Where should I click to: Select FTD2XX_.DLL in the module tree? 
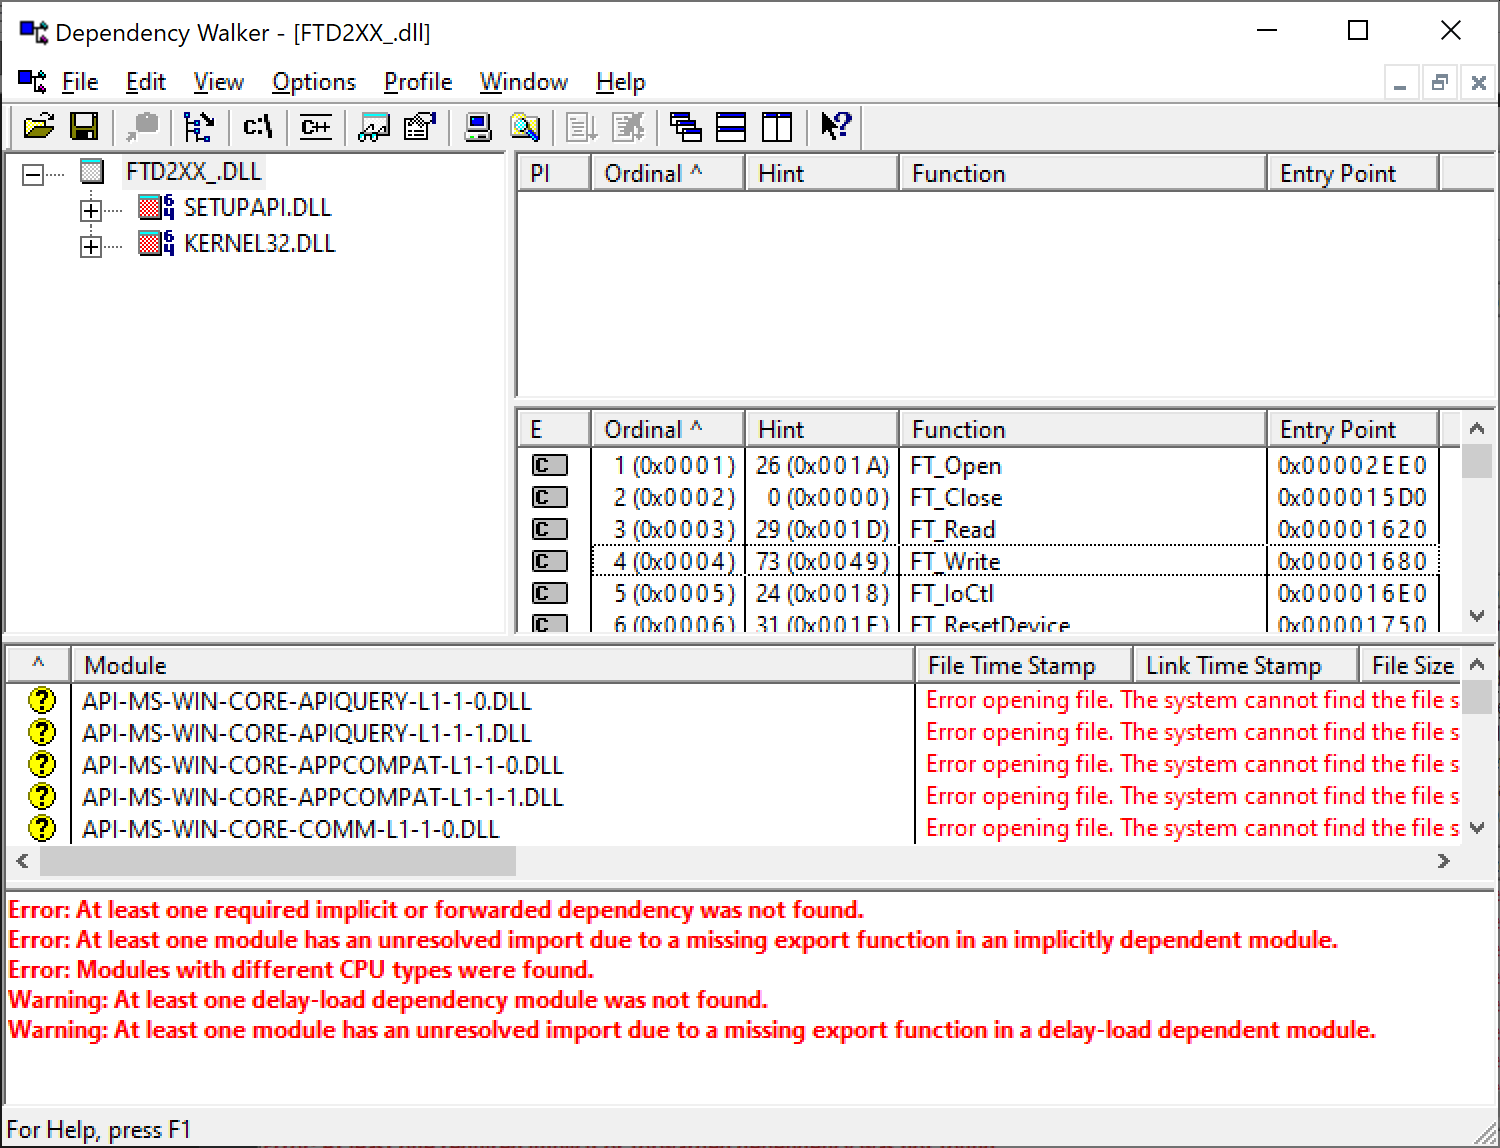[x=194, y=172]
